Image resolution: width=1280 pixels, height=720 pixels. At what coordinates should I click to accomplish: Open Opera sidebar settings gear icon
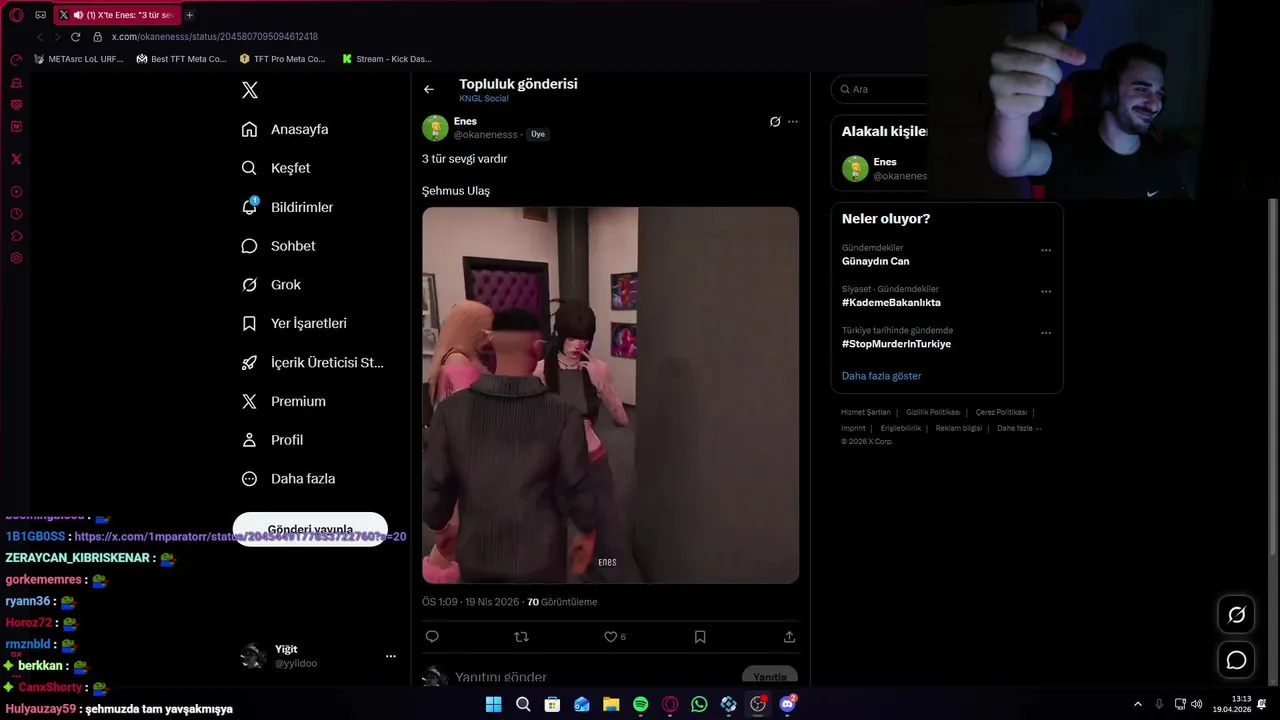point(16,258)
